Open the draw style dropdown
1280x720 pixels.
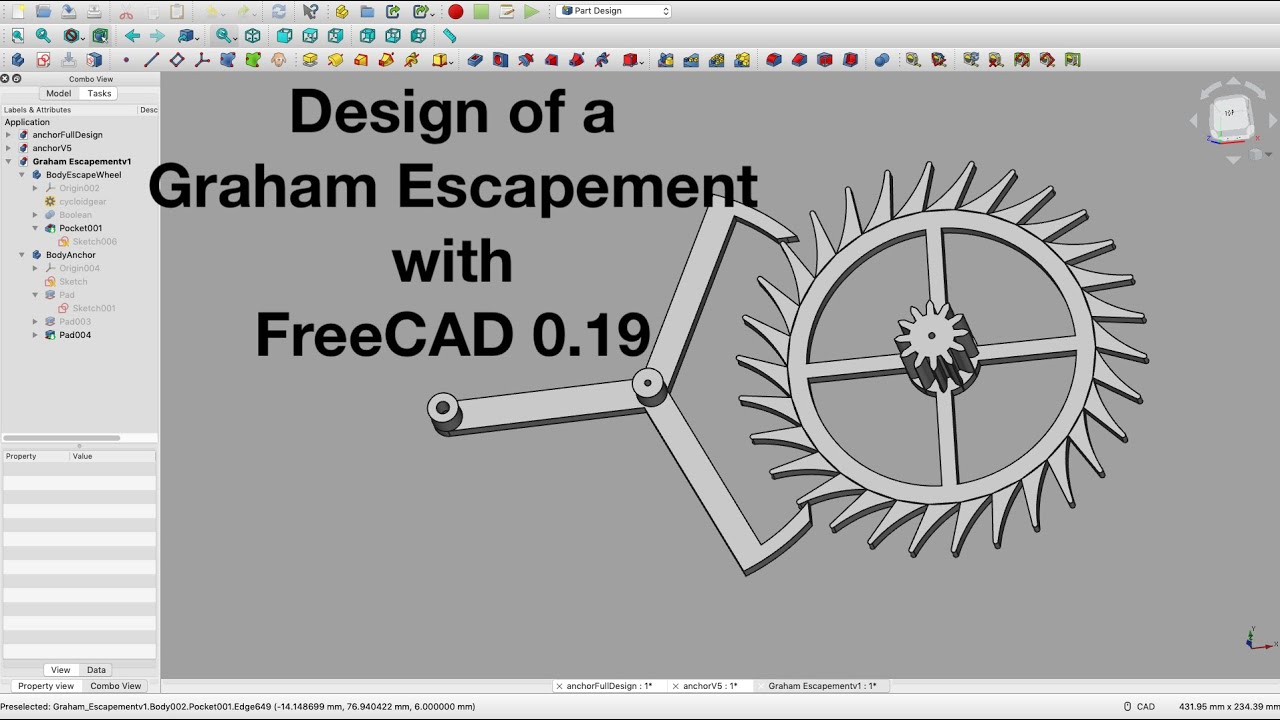(x=73, y=35)
